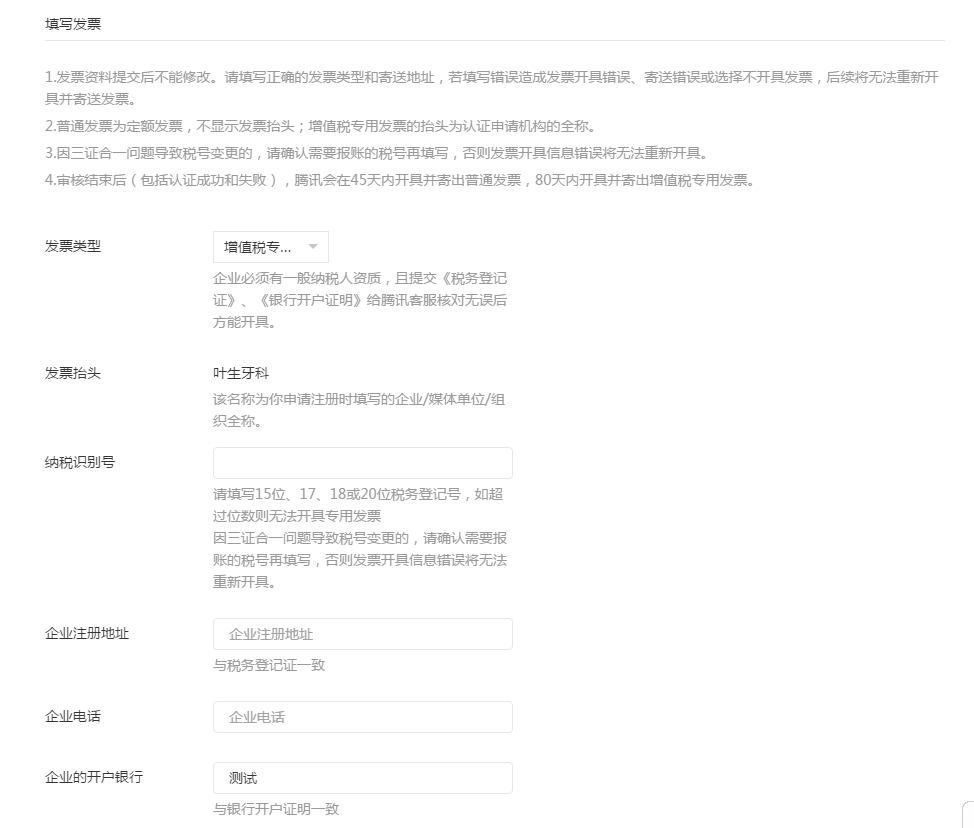
Task: Click the 企业电话 input field
Action: [362, 716]
